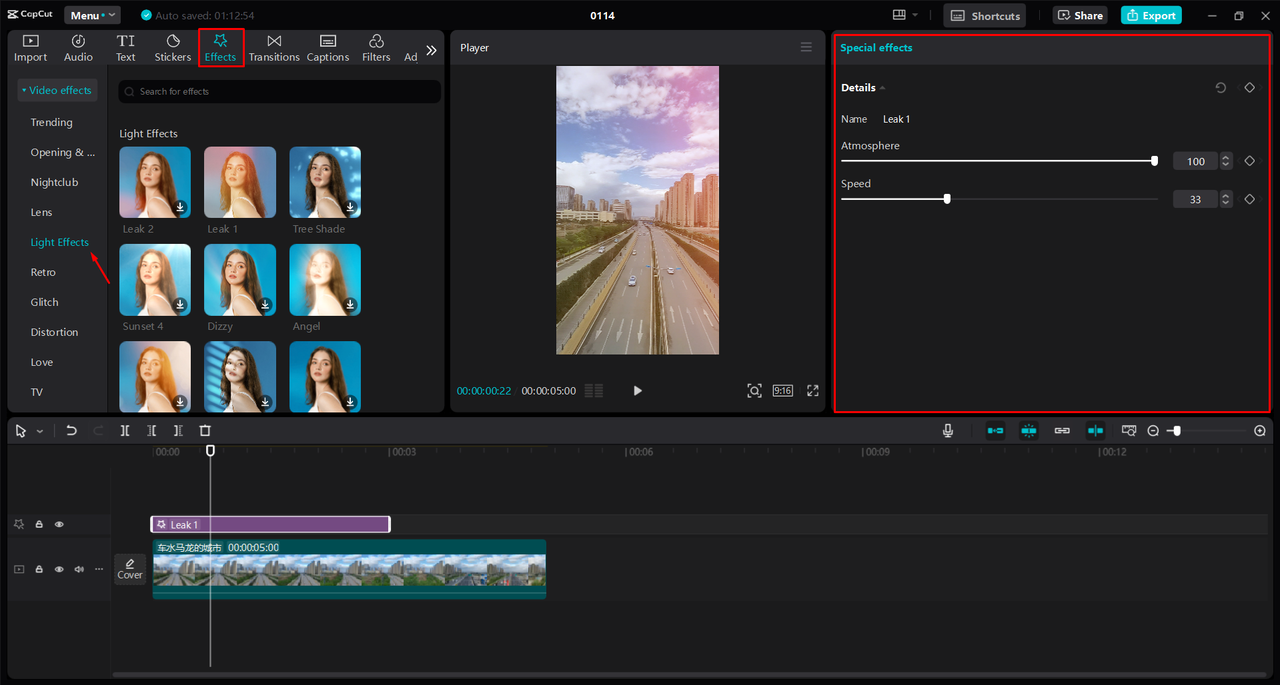The height and width of the screenshot is (685, 1280).
Task: Click the player fullscreen icon
Action: click(813, 390)
